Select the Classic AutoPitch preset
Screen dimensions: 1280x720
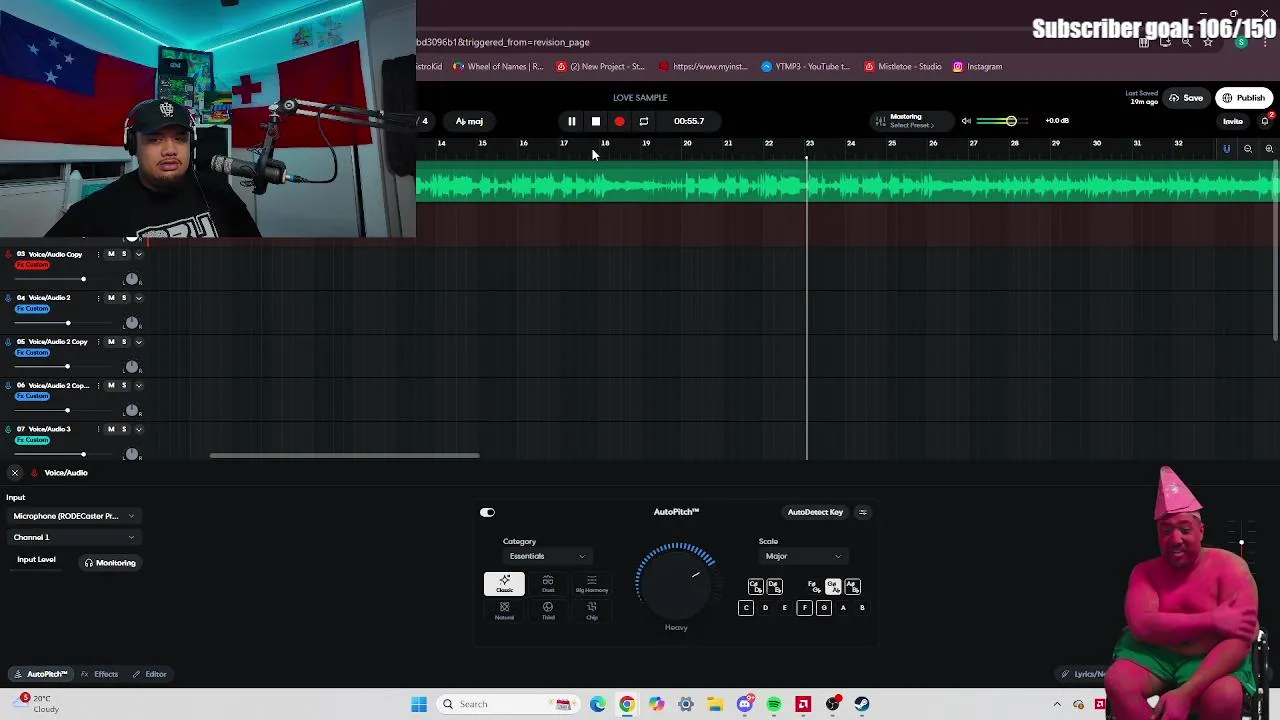pyautogui.click(x=504, y=584)
